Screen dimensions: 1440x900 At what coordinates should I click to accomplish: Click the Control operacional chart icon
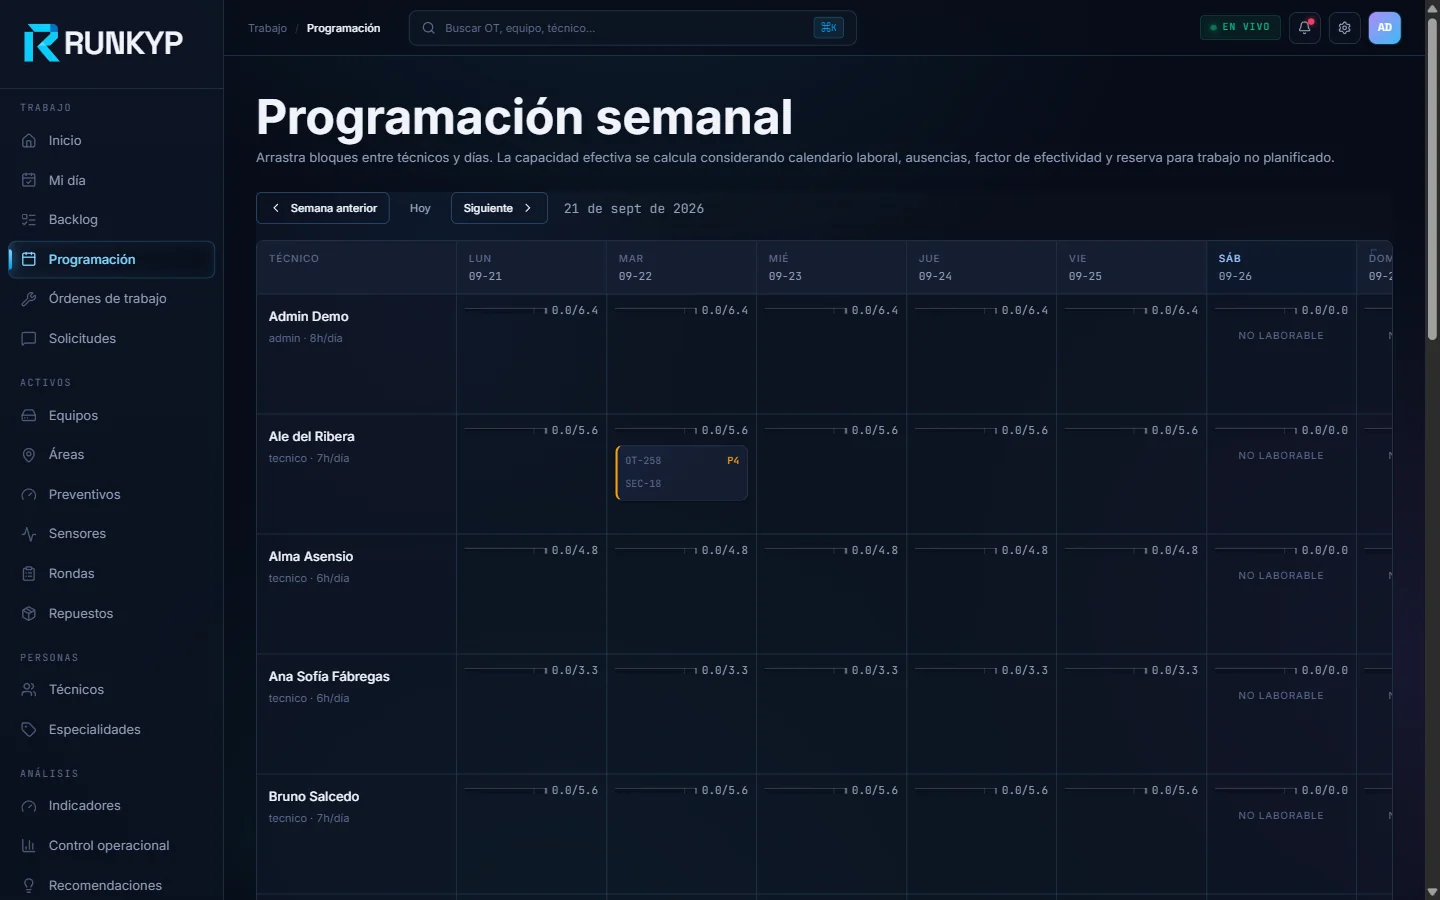pos(29,846)
